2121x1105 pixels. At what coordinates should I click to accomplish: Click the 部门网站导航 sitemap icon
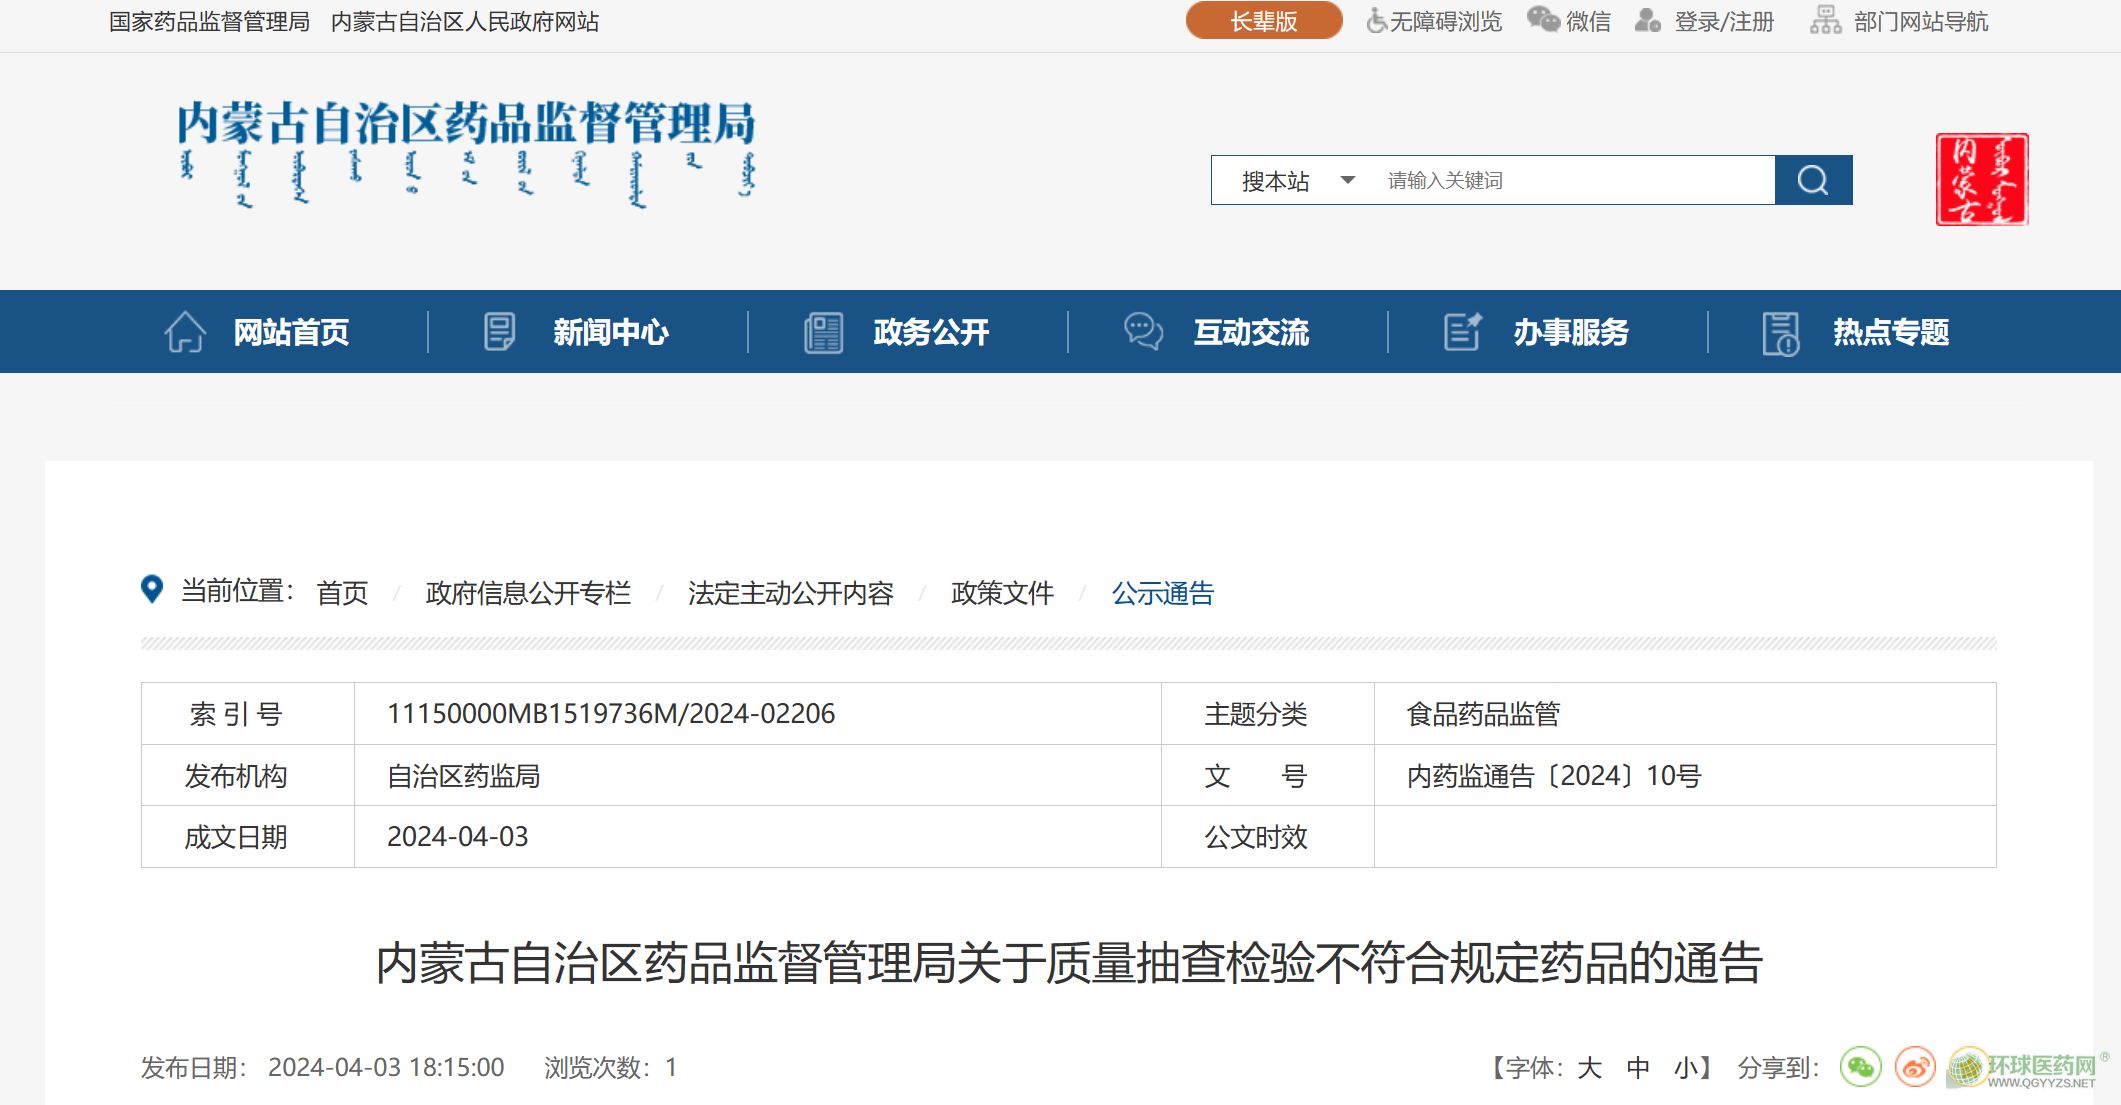pyautogui.click(x=1825, y=21)
